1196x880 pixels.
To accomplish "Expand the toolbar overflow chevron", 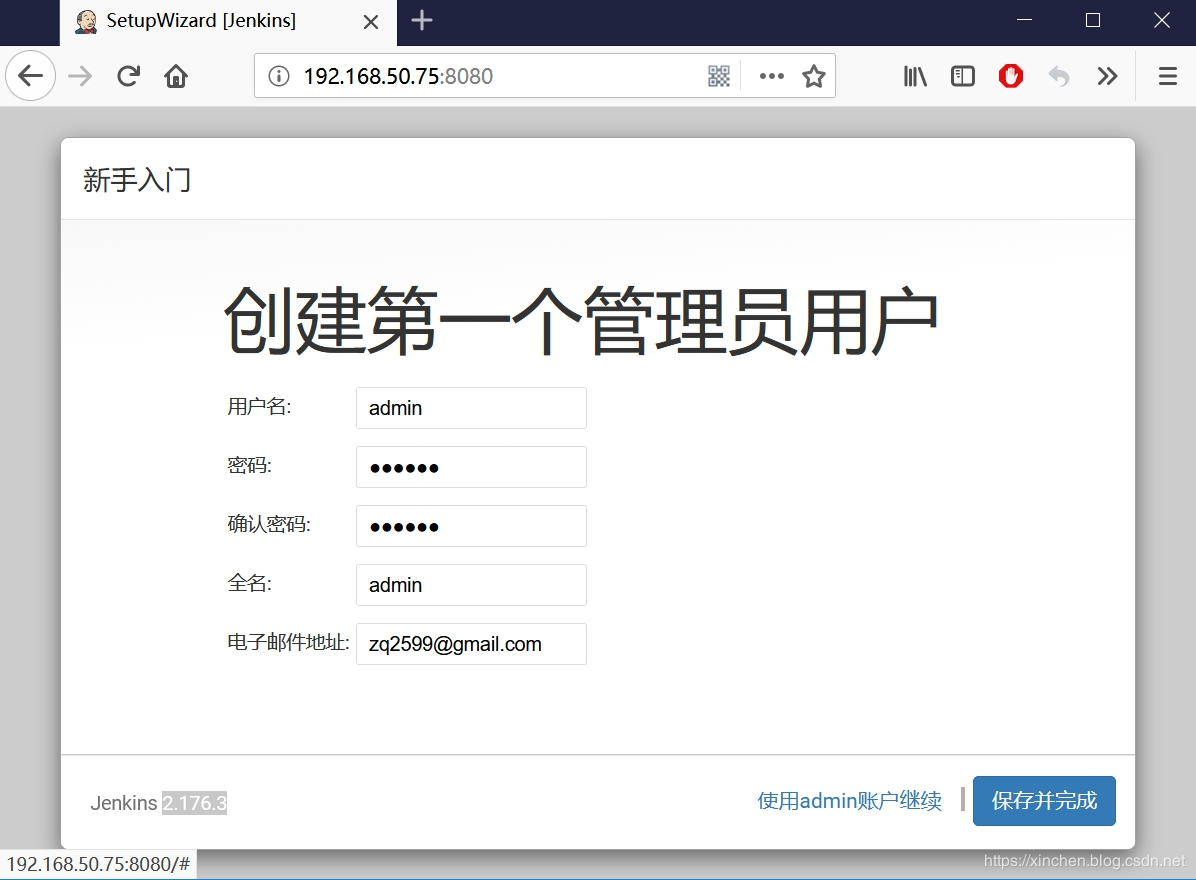I will (x=1107, y=75).
